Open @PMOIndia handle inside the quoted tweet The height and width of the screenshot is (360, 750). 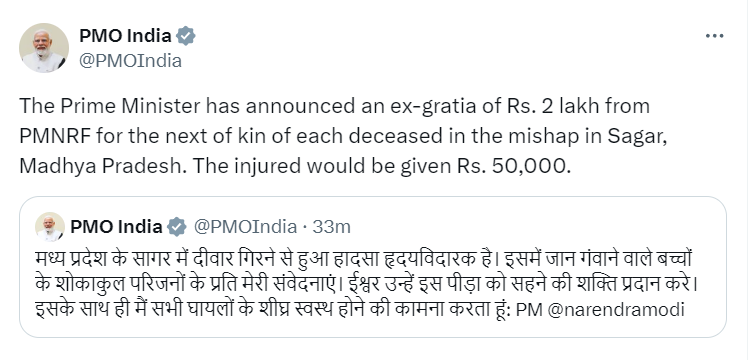tap(244, 227)
